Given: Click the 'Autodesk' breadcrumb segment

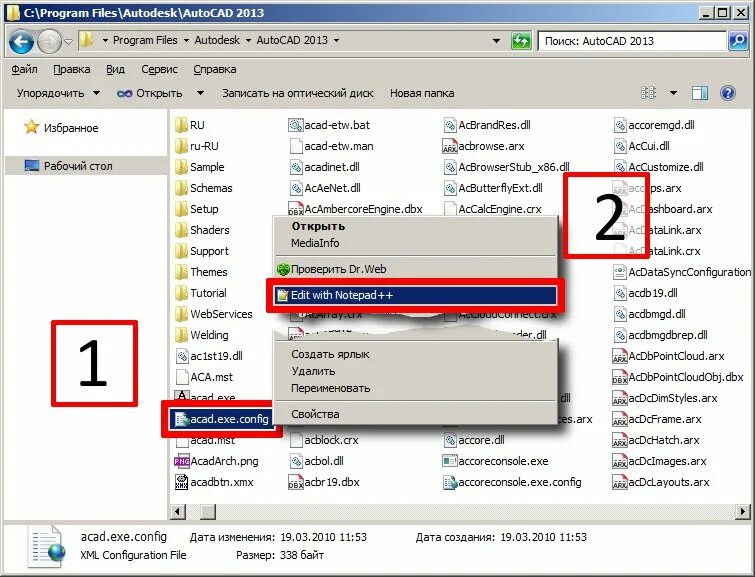Looking at the screenshot, I should 217,40.
